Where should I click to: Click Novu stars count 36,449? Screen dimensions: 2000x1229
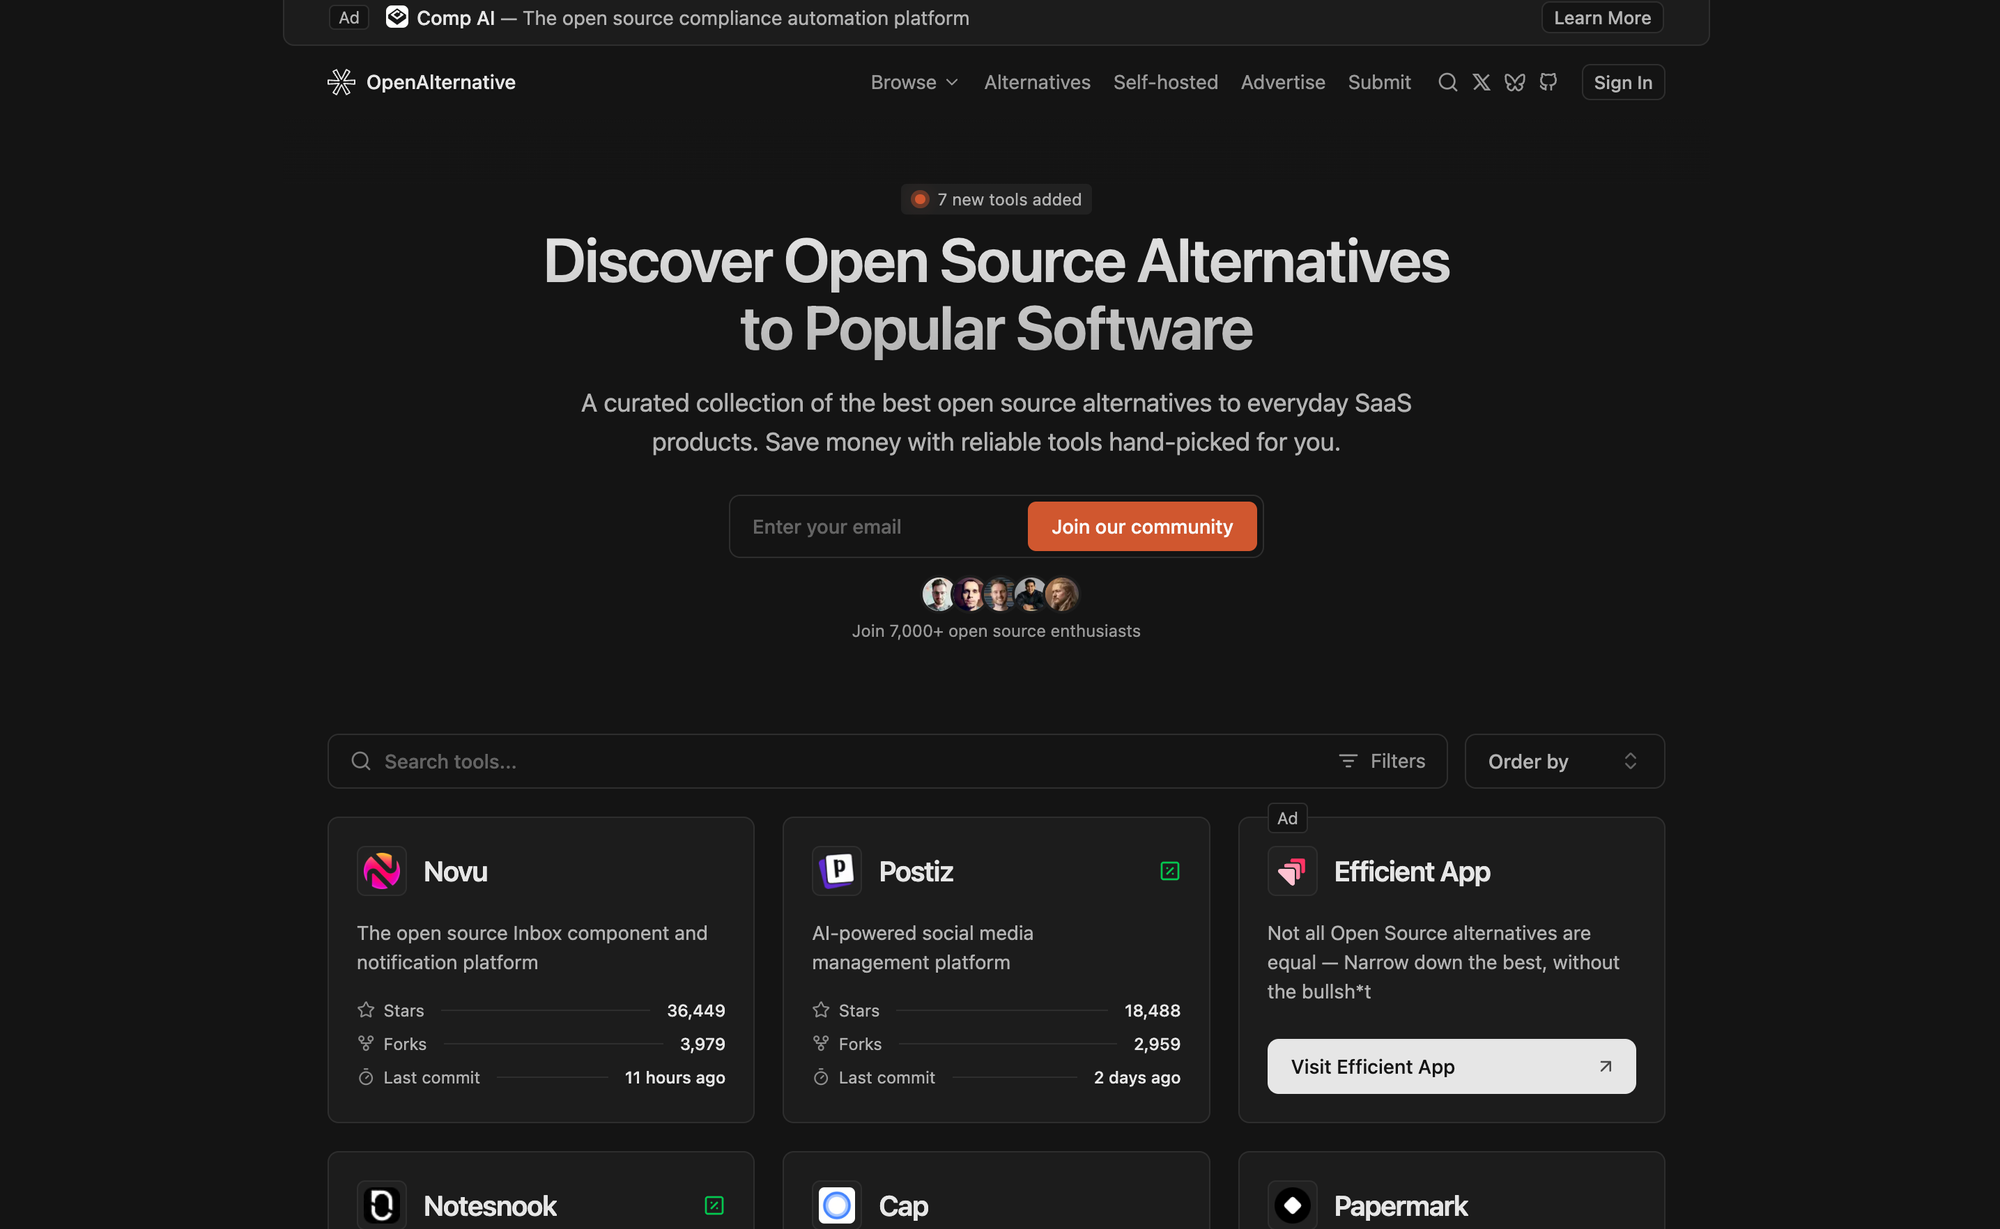tap(696, 1010)
